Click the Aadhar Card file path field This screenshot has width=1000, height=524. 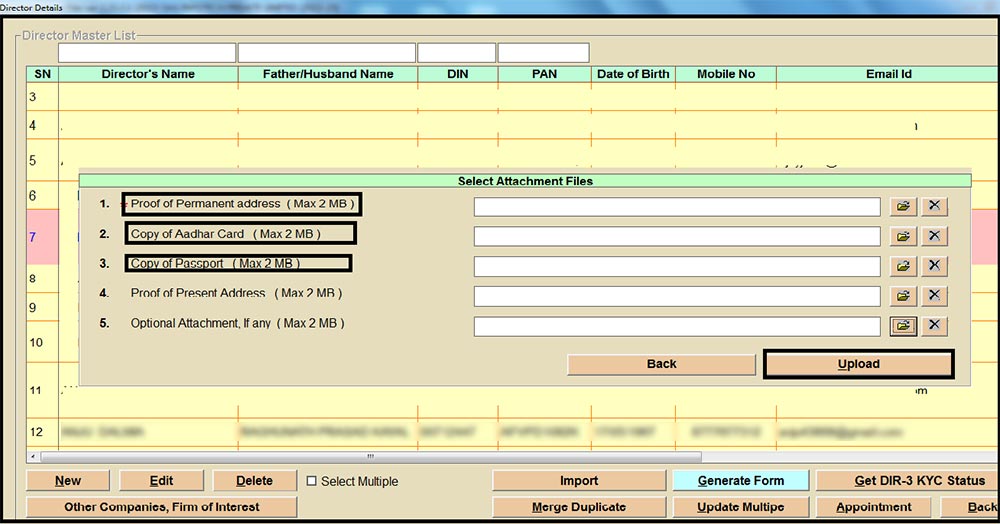tap(677, 236)
